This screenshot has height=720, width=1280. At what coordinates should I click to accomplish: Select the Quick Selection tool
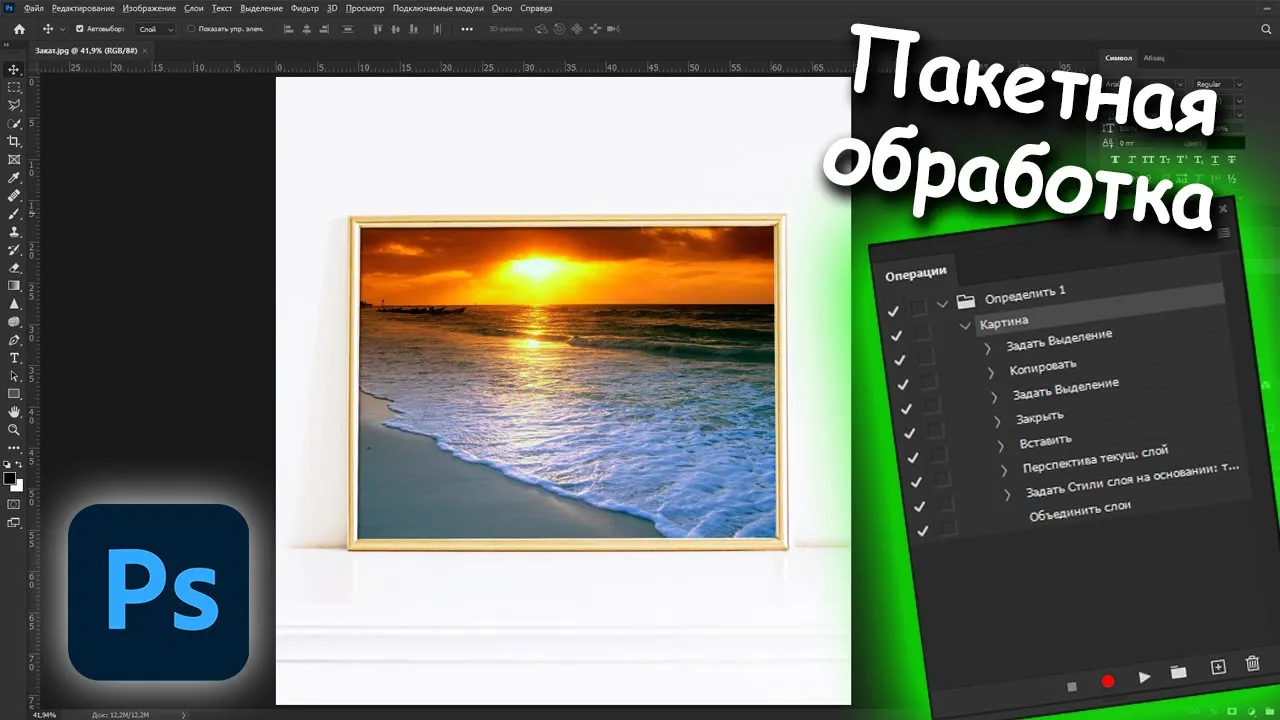(14, 124)
